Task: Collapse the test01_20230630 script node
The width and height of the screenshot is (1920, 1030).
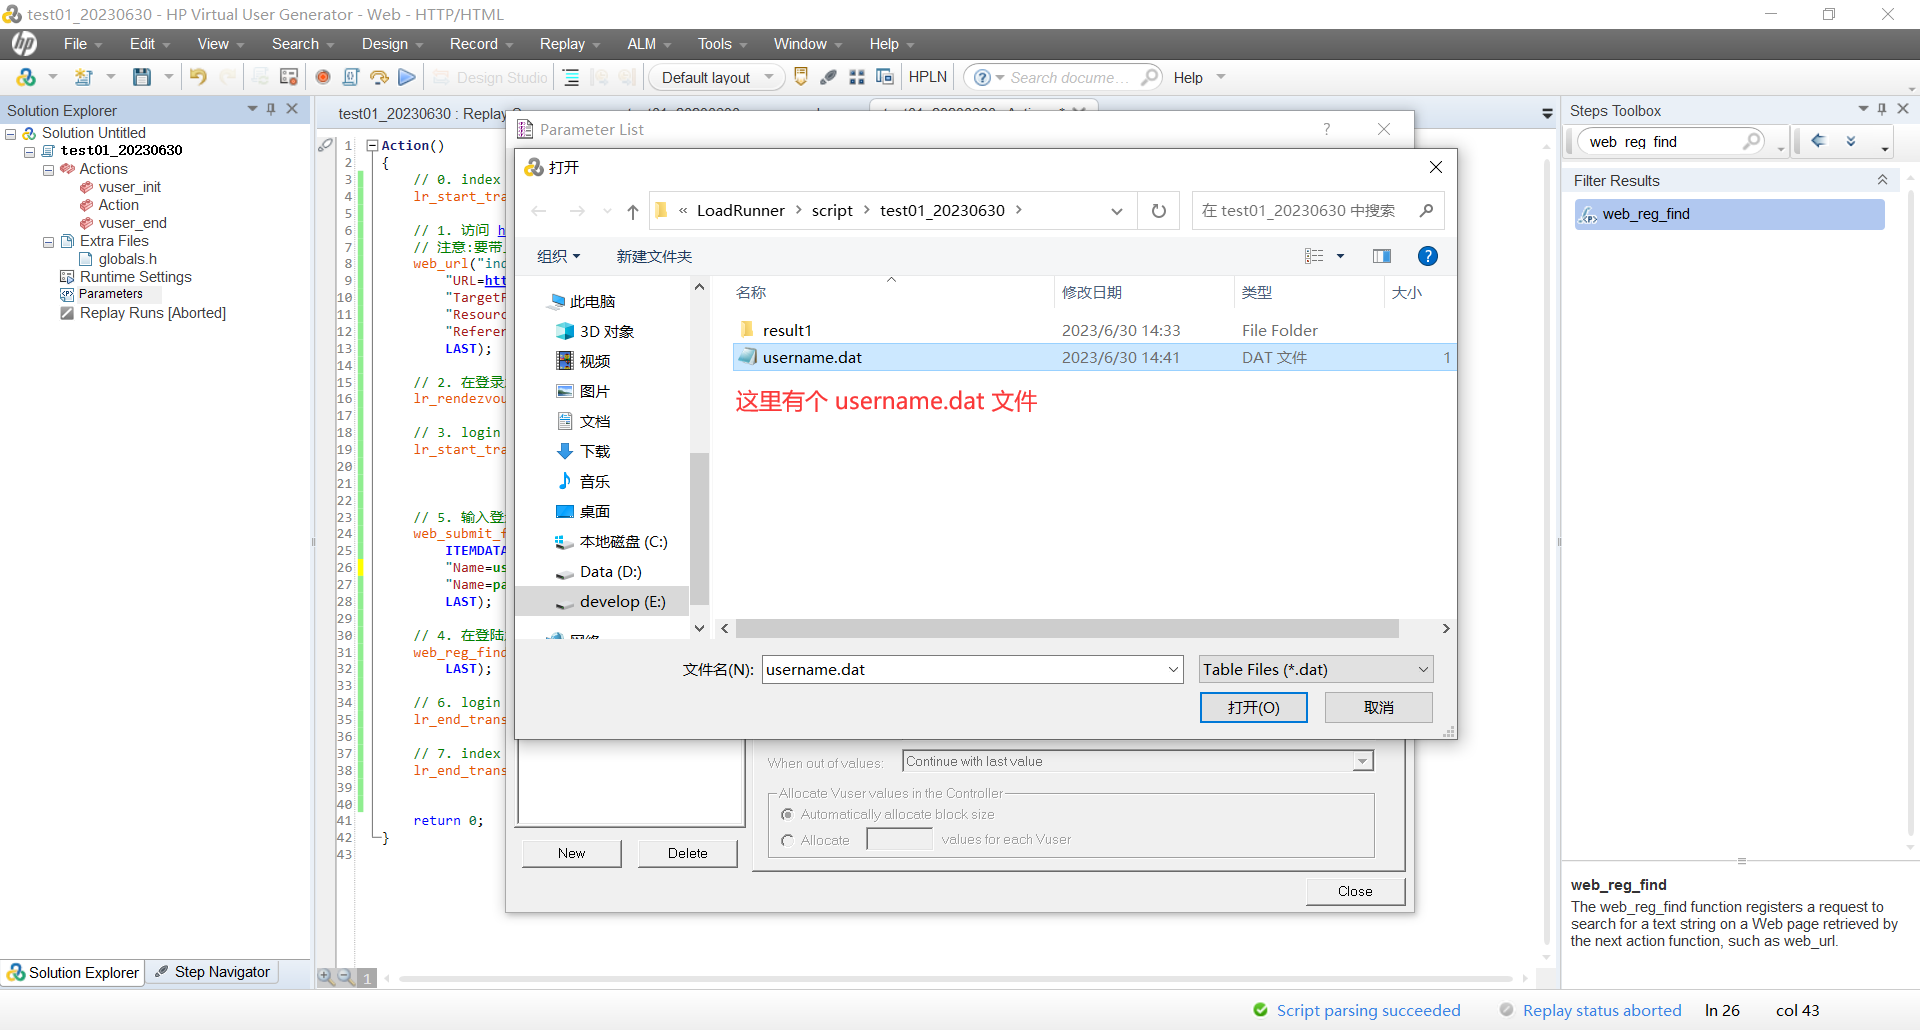Action: coord(29,151)
